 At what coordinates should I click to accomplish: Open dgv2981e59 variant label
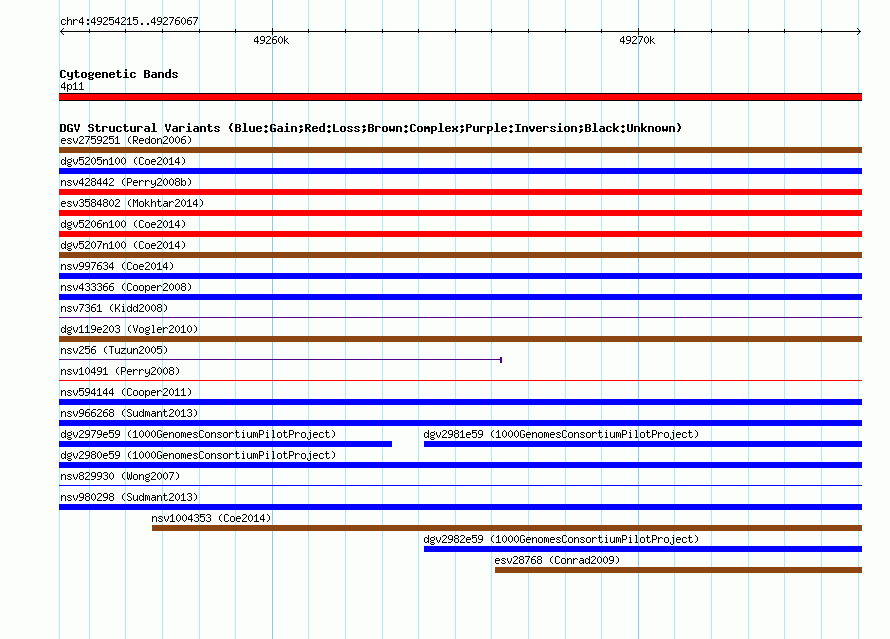click(x=561, y=434)
